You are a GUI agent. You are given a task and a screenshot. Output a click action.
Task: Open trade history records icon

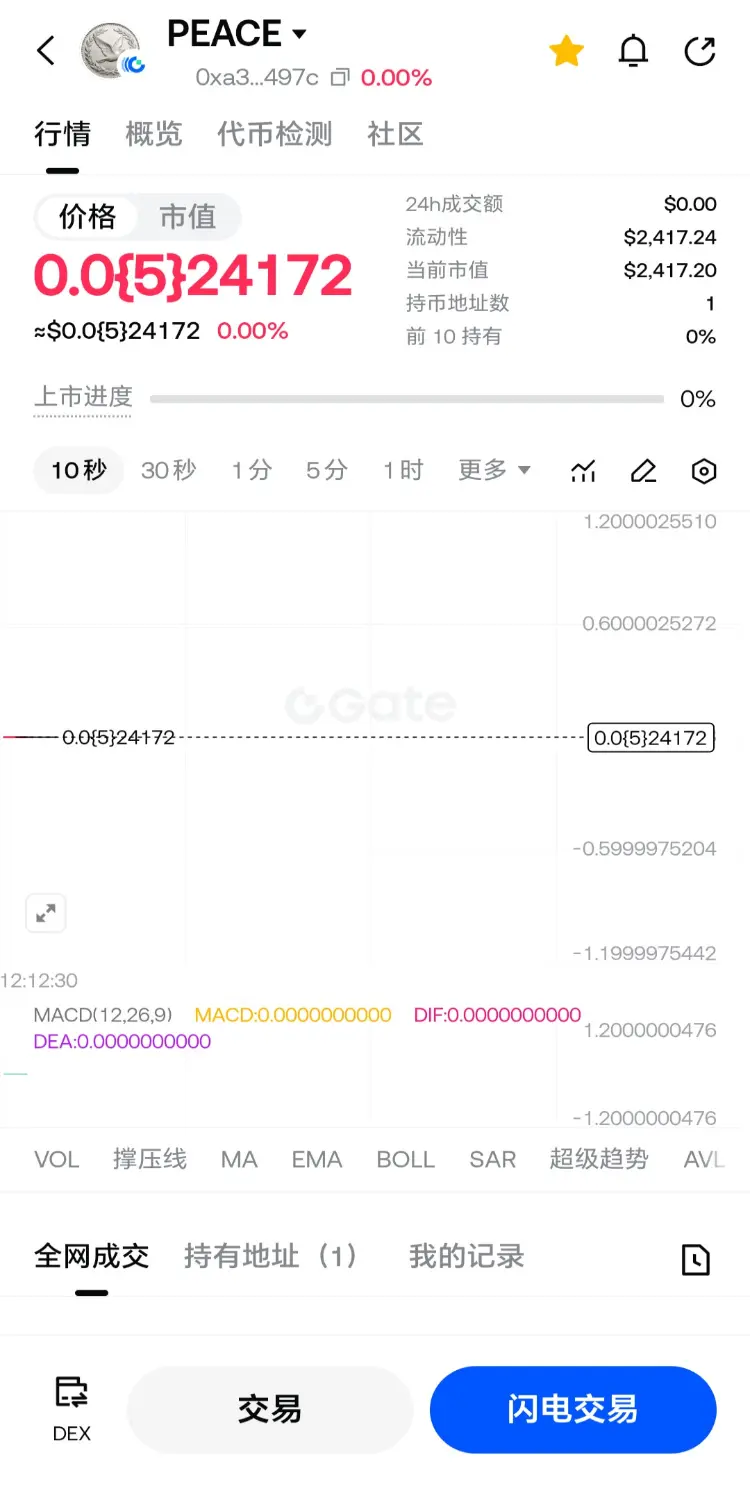pos(696,1260)
